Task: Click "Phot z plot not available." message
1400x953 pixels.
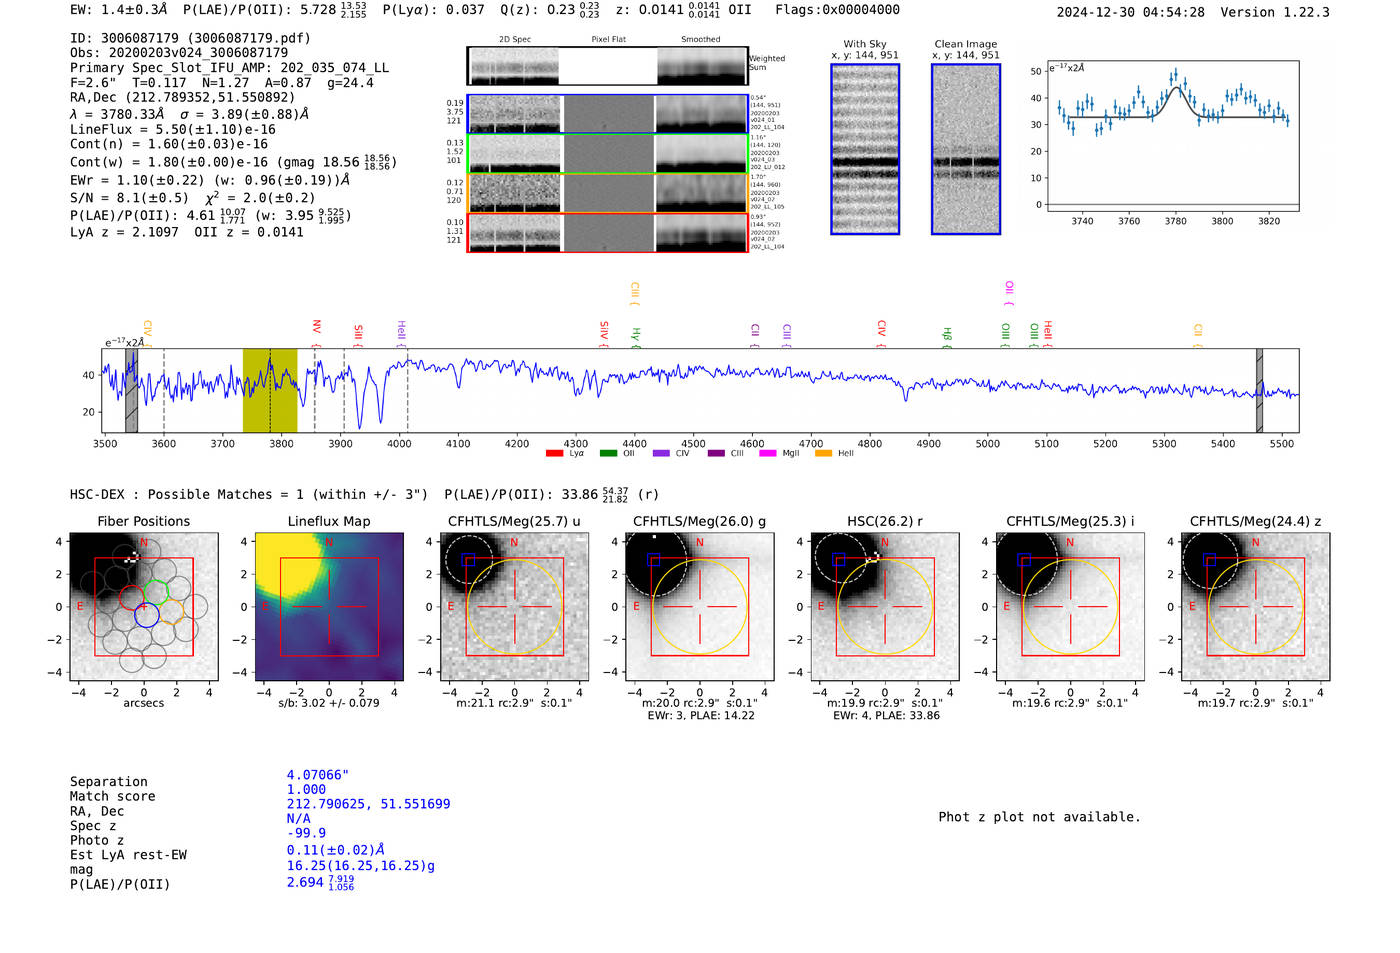Action: click(1039, 817)
